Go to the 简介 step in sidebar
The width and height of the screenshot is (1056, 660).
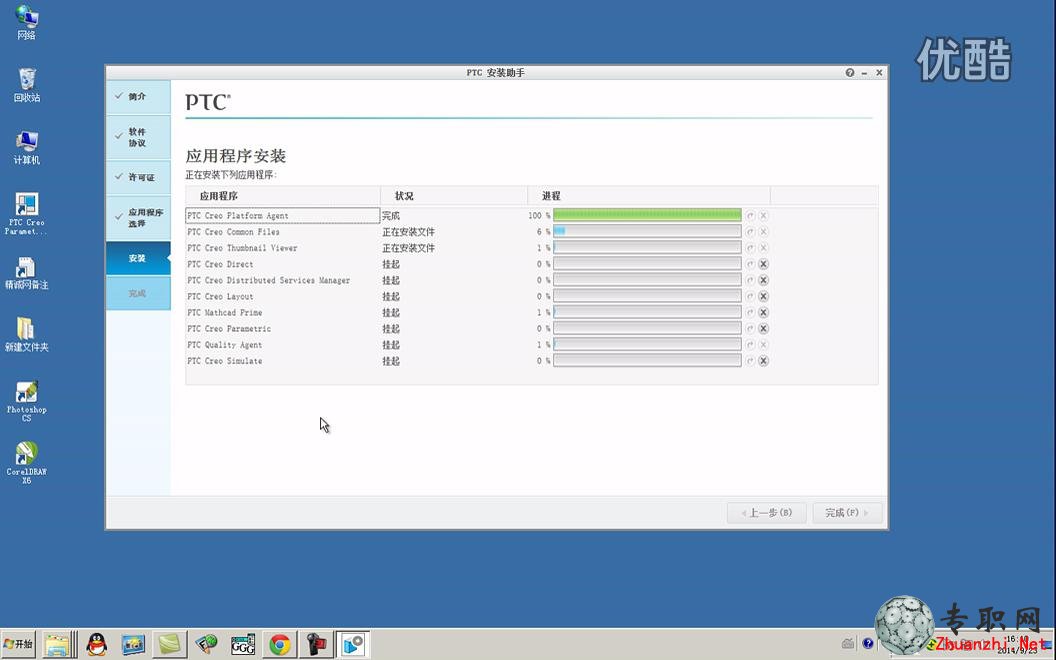tap(138, 96)
